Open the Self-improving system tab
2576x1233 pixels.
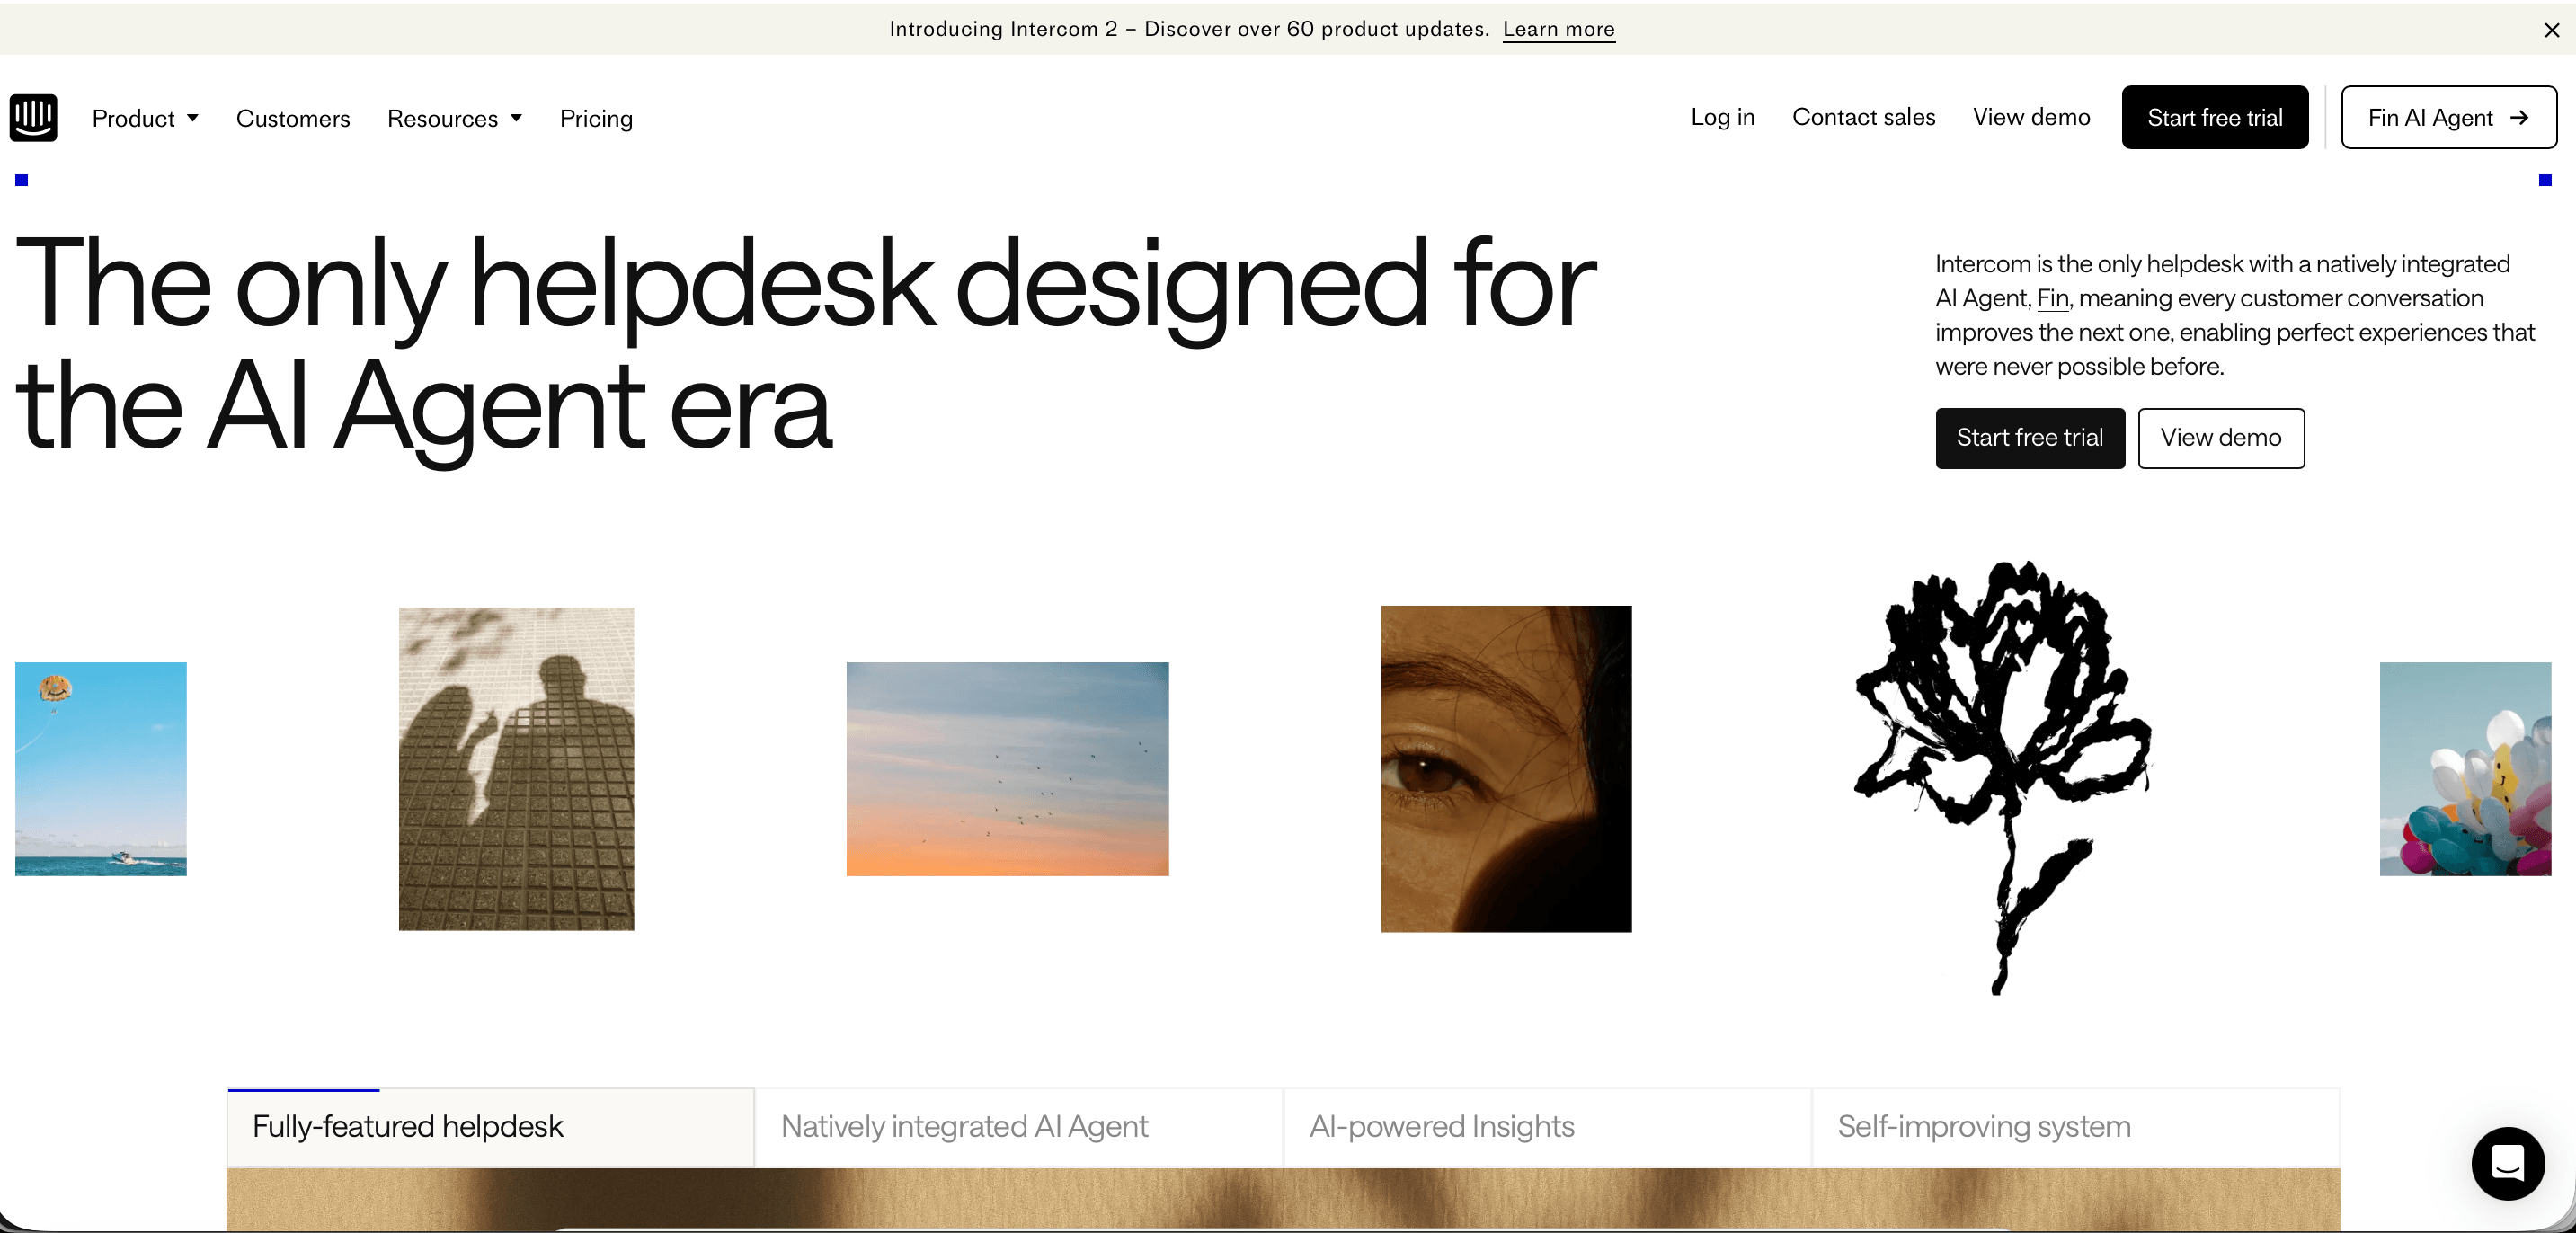(x=2075, y=1127)
